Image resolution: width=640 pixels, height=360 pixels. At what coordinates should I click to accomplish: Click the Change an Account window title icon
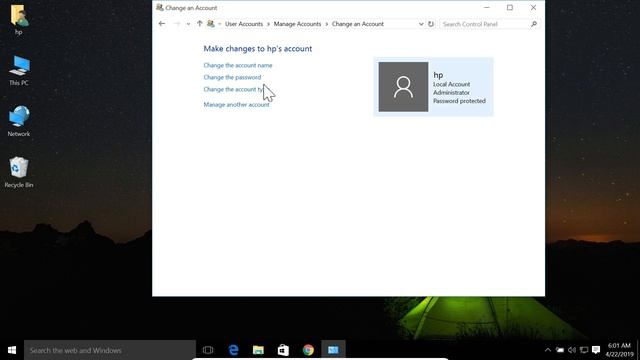(x=160, y=8)
